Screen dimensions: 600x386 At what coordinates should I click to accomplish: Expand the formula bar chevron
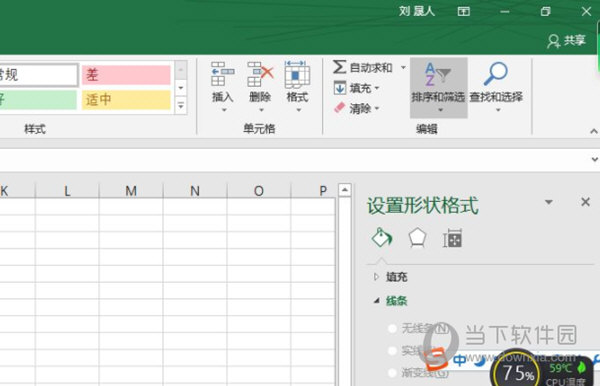click(595, 159)
